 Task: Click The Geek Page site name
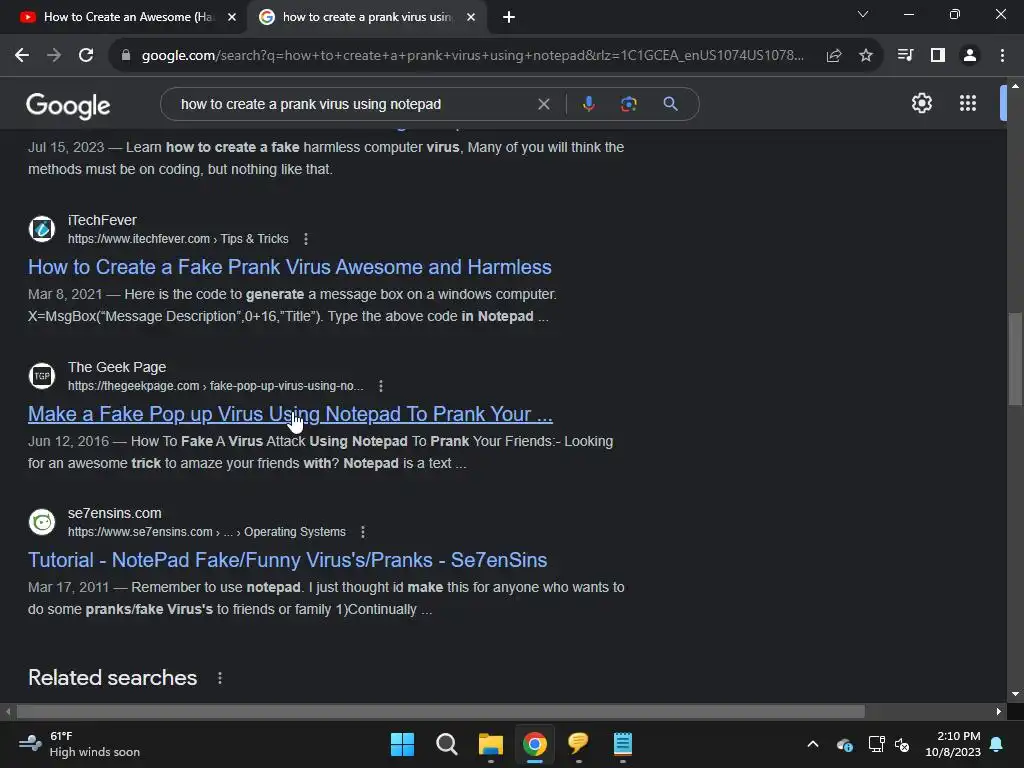coord(117,368)
